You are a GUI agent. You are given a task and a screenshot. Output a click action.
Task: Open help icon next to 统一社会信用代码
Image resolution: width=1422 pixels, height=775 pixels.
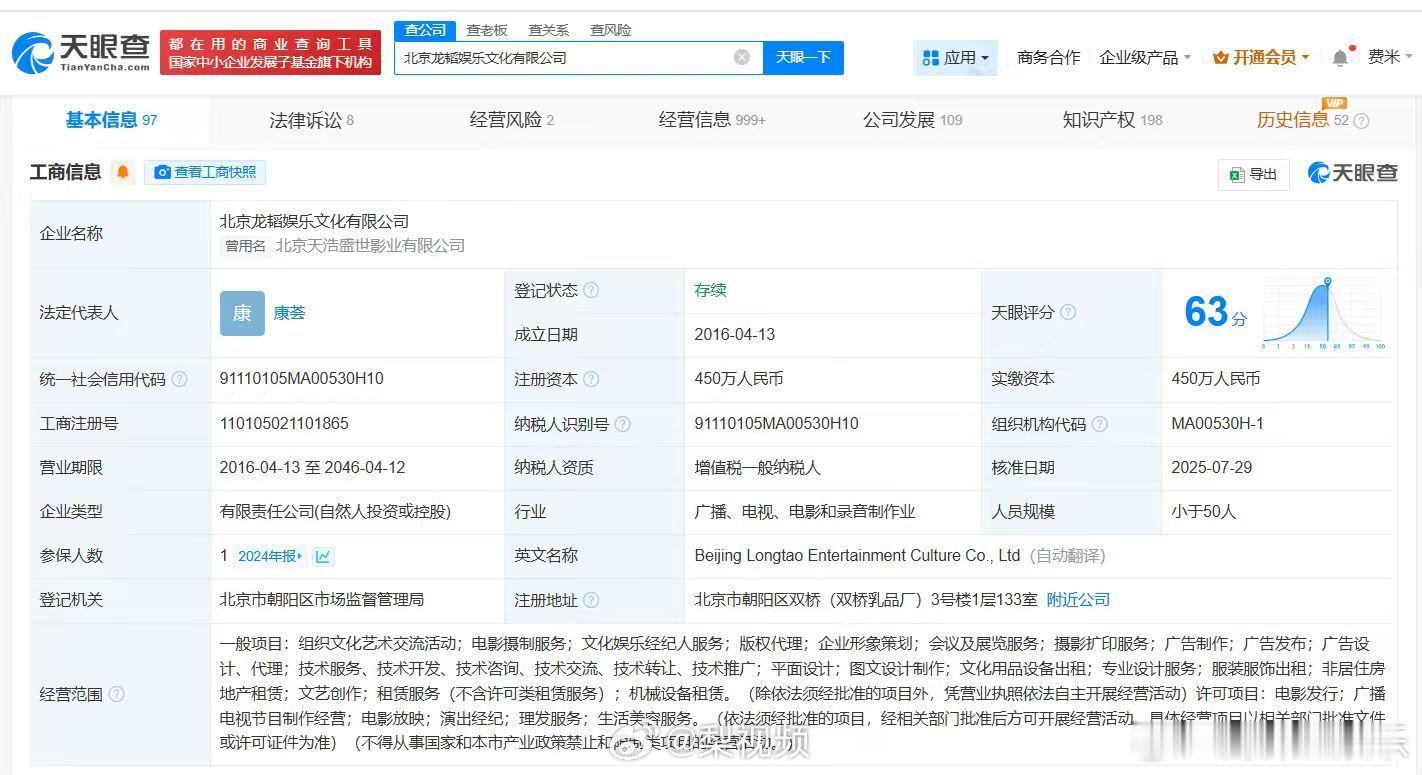179,379
